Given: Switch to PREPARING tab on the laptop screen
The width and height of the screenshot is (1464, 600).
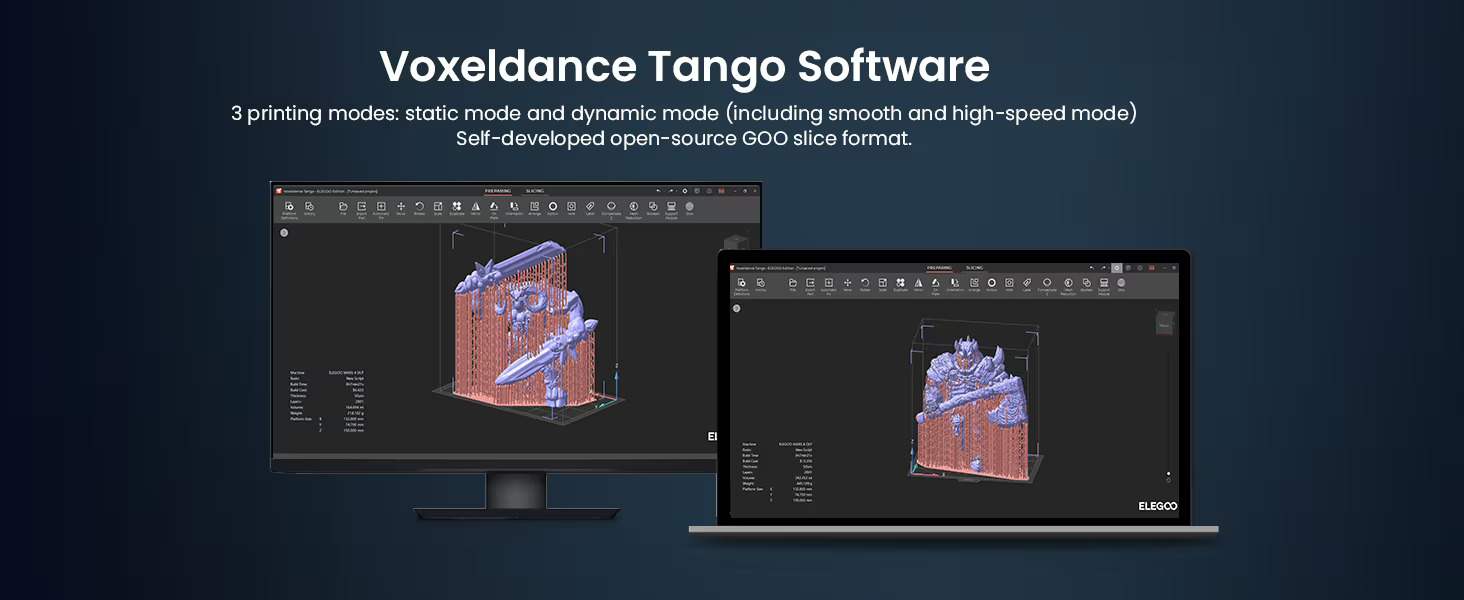Looking at the screenshot, I should pyautogui.click(x=939, y=268).
